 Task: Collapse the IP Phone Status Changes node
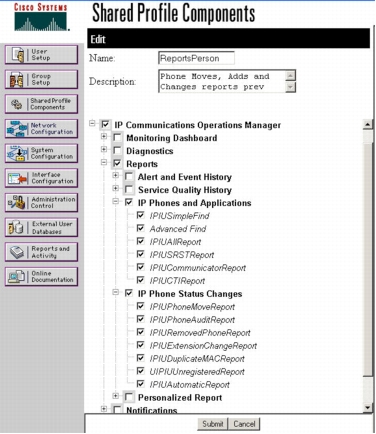116,292
